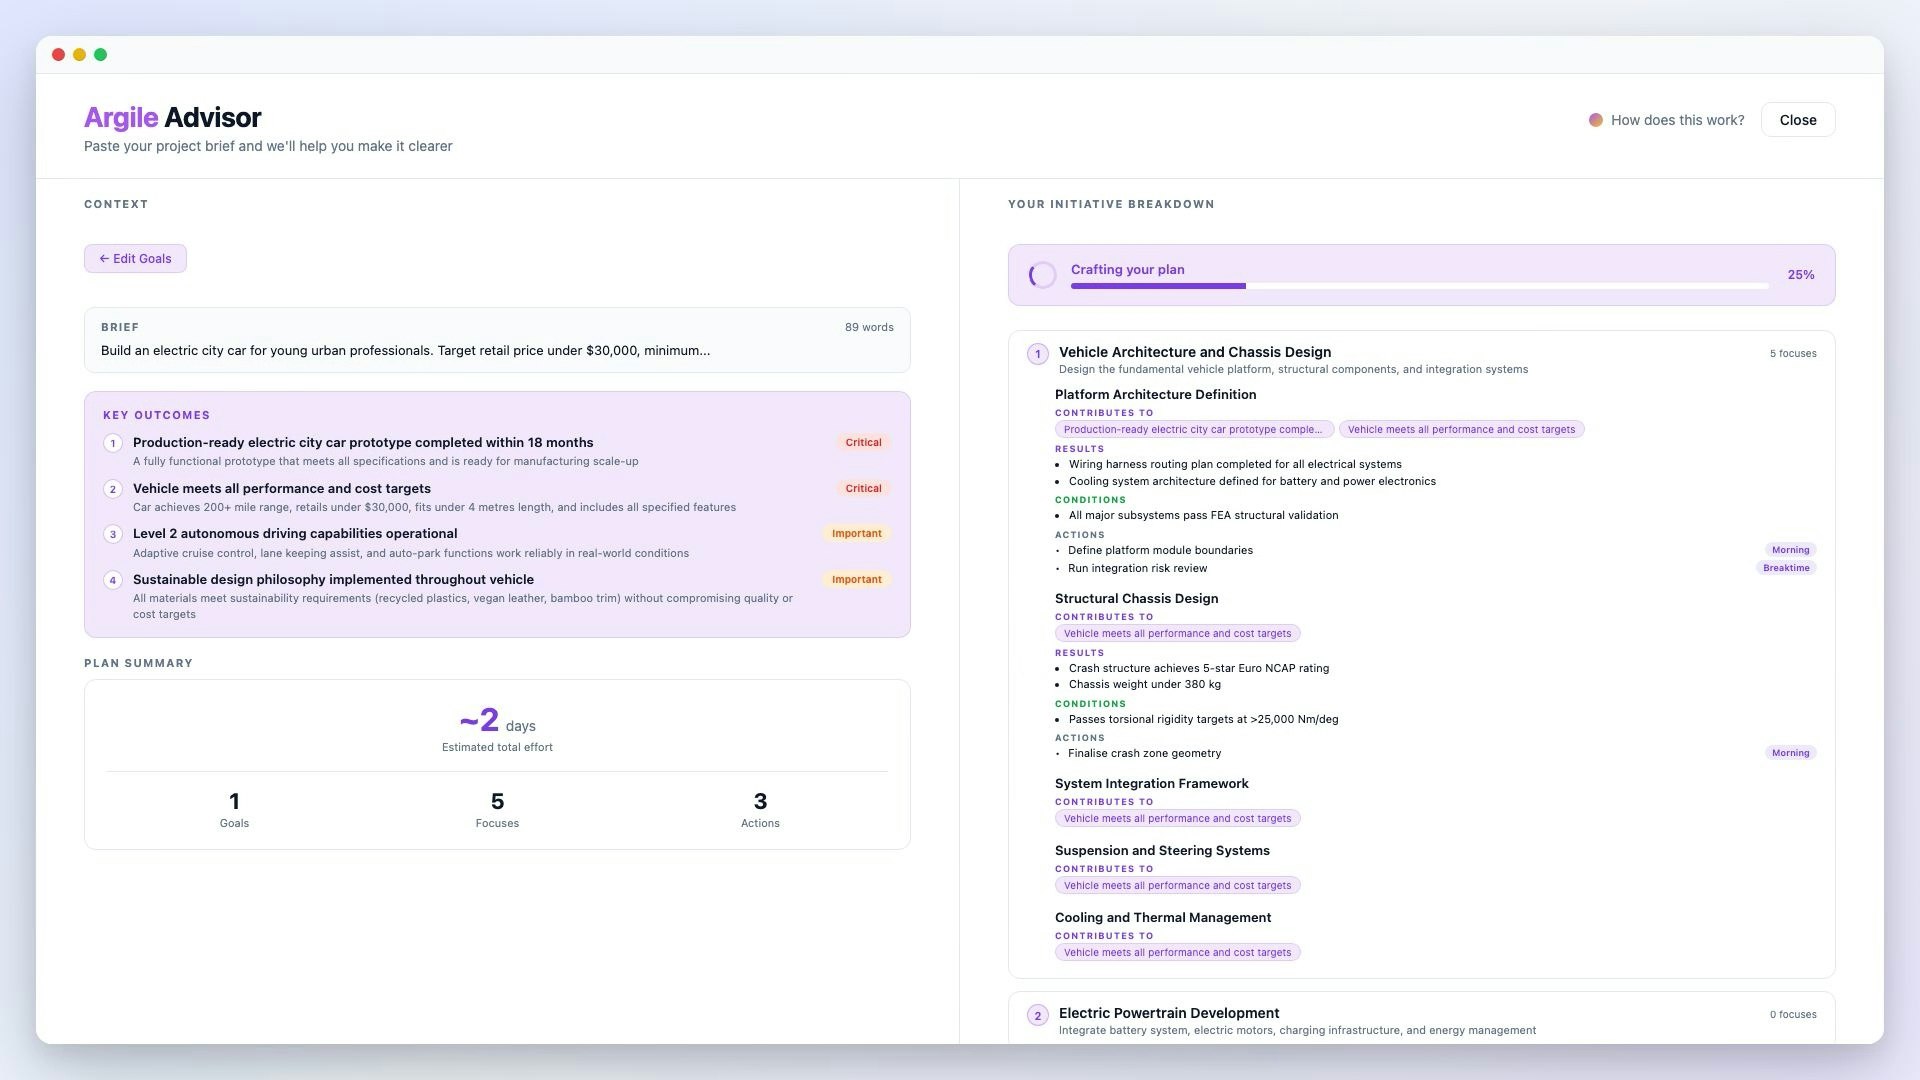Click the gradient dot icon beside 'How does this work?'
This screenshot has height=1080, width=1920.
point(1596,120)
